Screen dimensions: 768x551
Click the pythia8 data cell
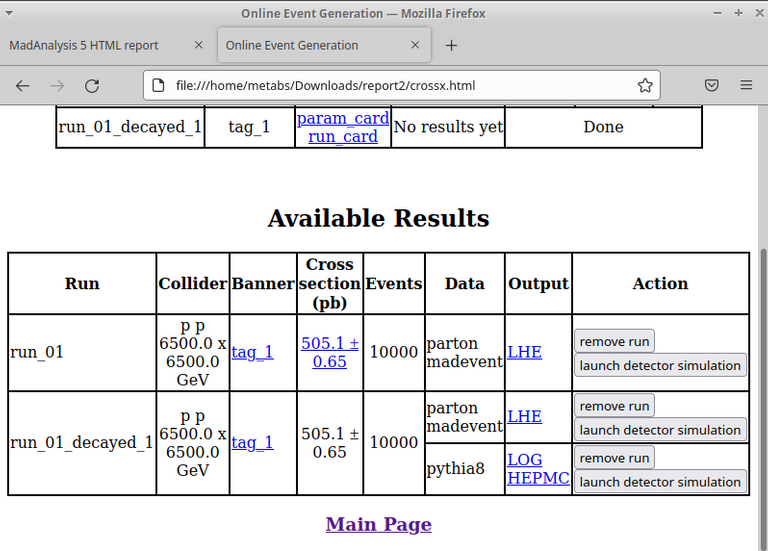click(465, 469)
